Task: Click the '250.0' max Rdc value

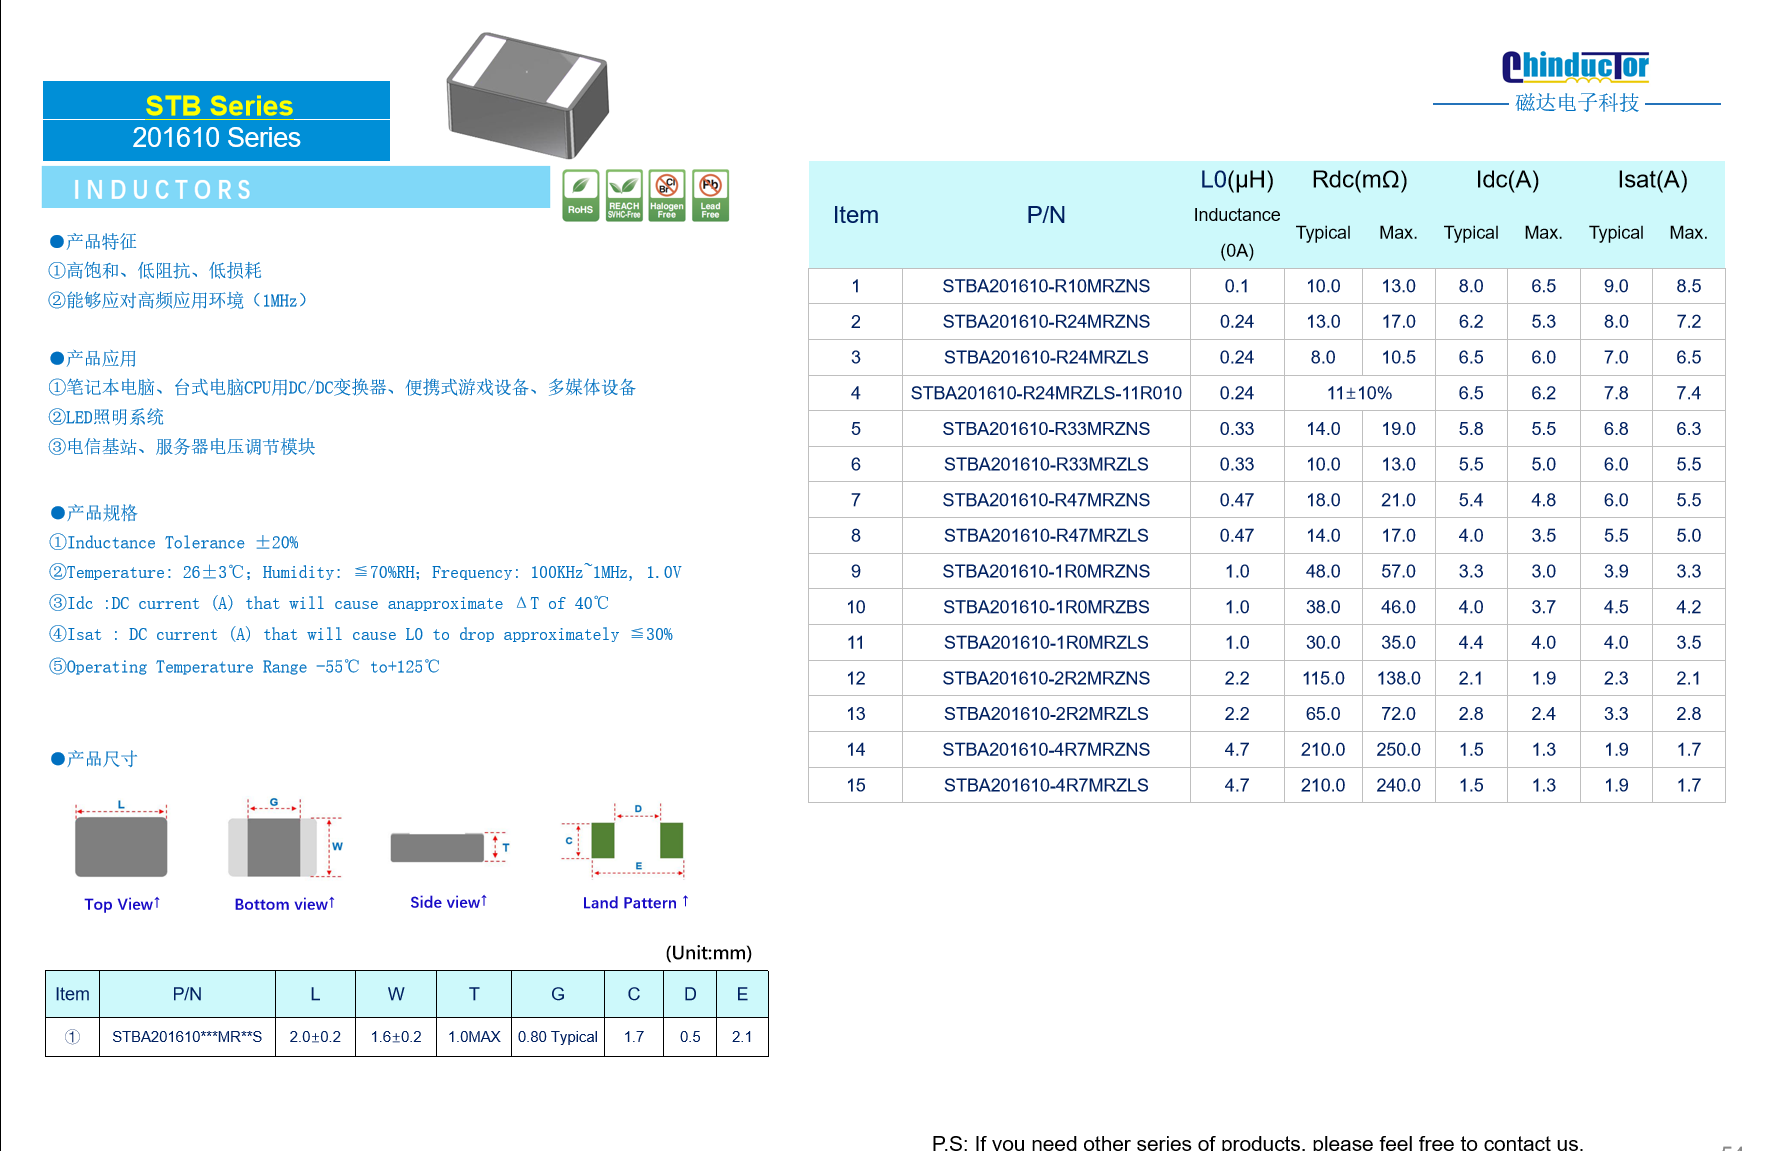Action: [x=1398, y=750]
